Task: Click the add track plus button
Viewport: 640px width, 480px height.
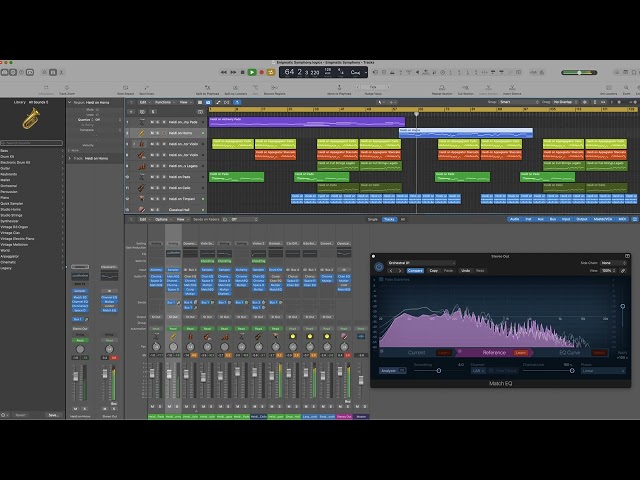Action: click(x=131, y=111)
